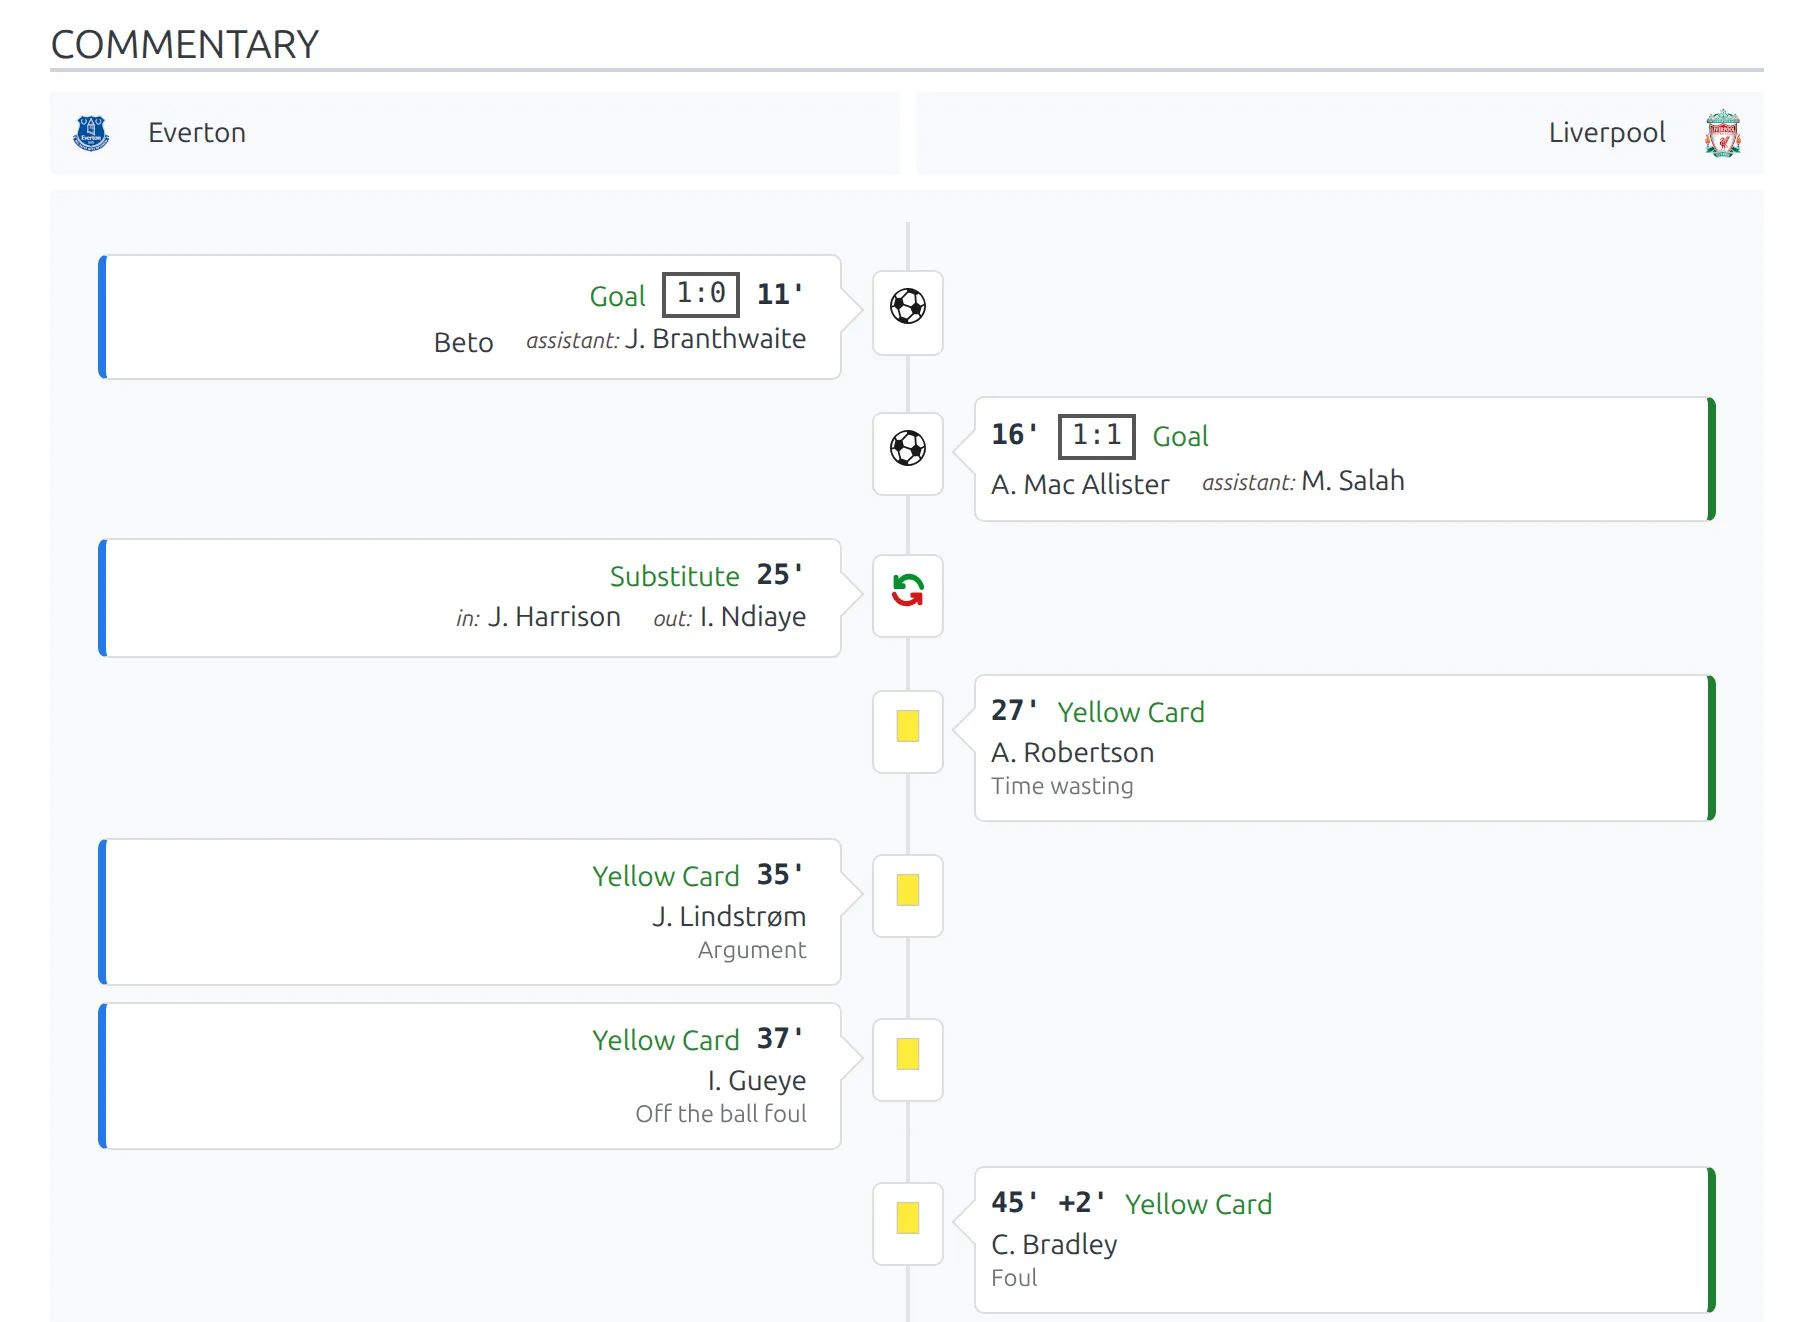The height and width of the screenshot is (1322, 1814).
Task: Select substitute J. Harrison coming in
Action: point(555,617)
